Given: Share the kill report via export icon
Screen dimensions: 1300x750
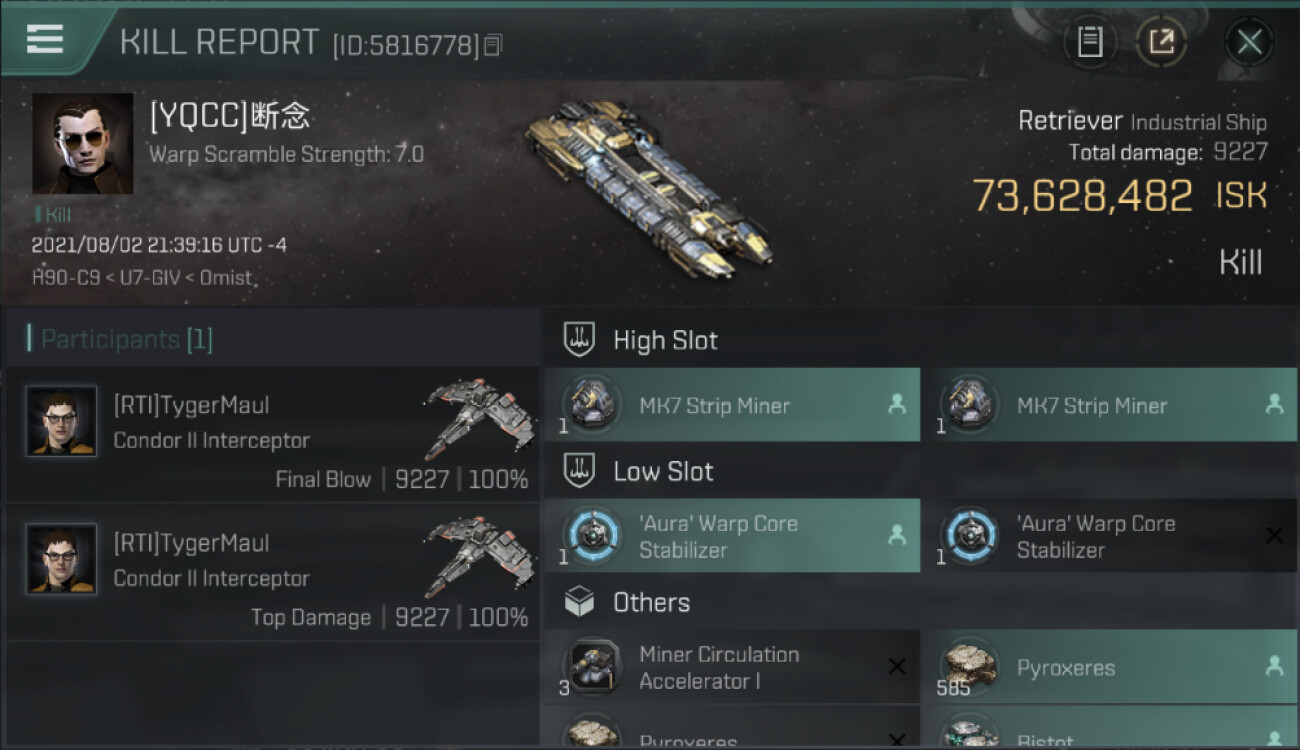Looking at the screenshot, I should pyautogui.click(x=1161, y=42).
